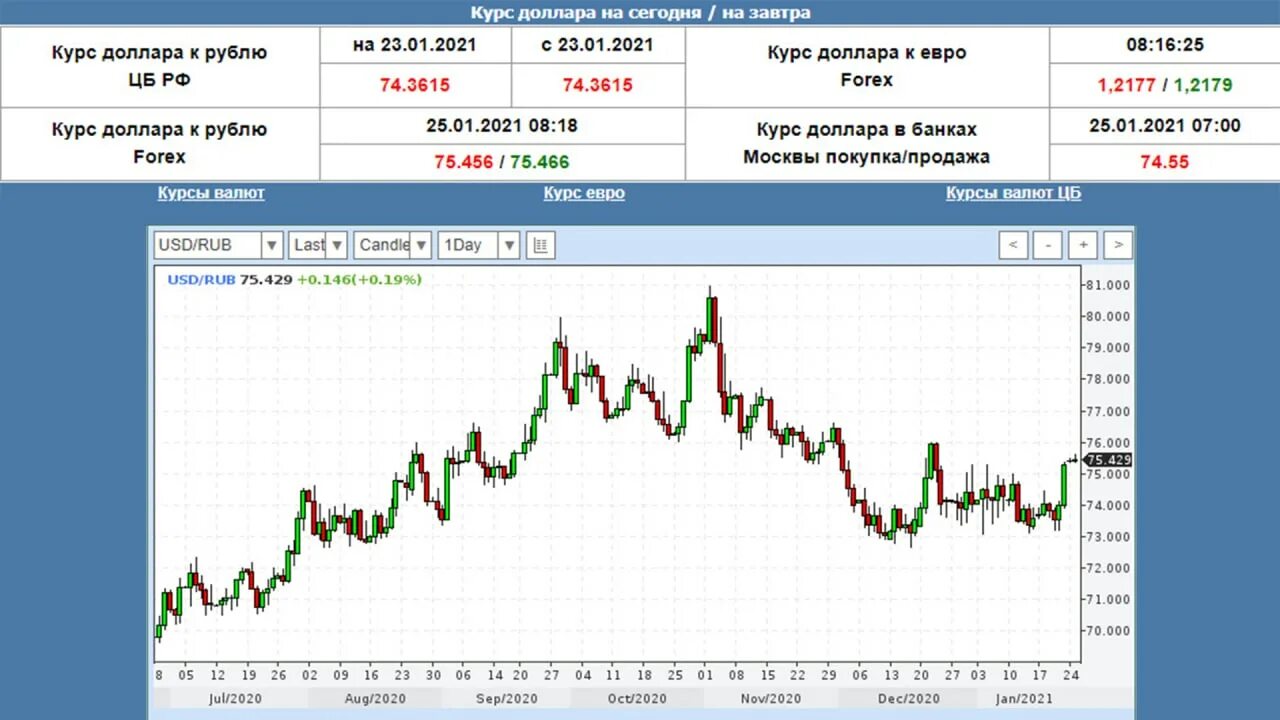The image size is (1280, 720).
Task: Click the +0.146(+0.19%) change value
Action: pos(359,280)
